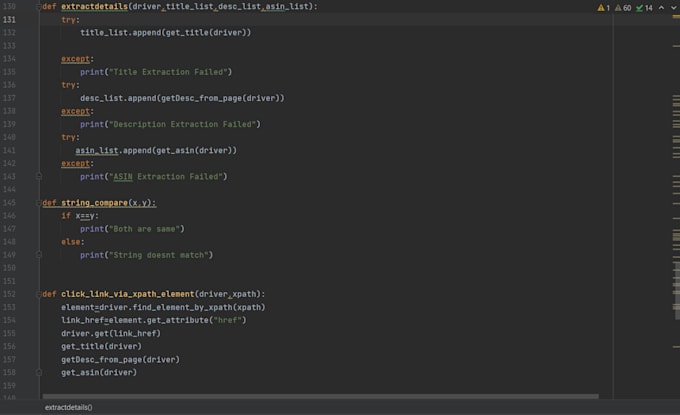680x415 pixels.
Task: Click fold end marker at line 143
Action: [39, 176]
